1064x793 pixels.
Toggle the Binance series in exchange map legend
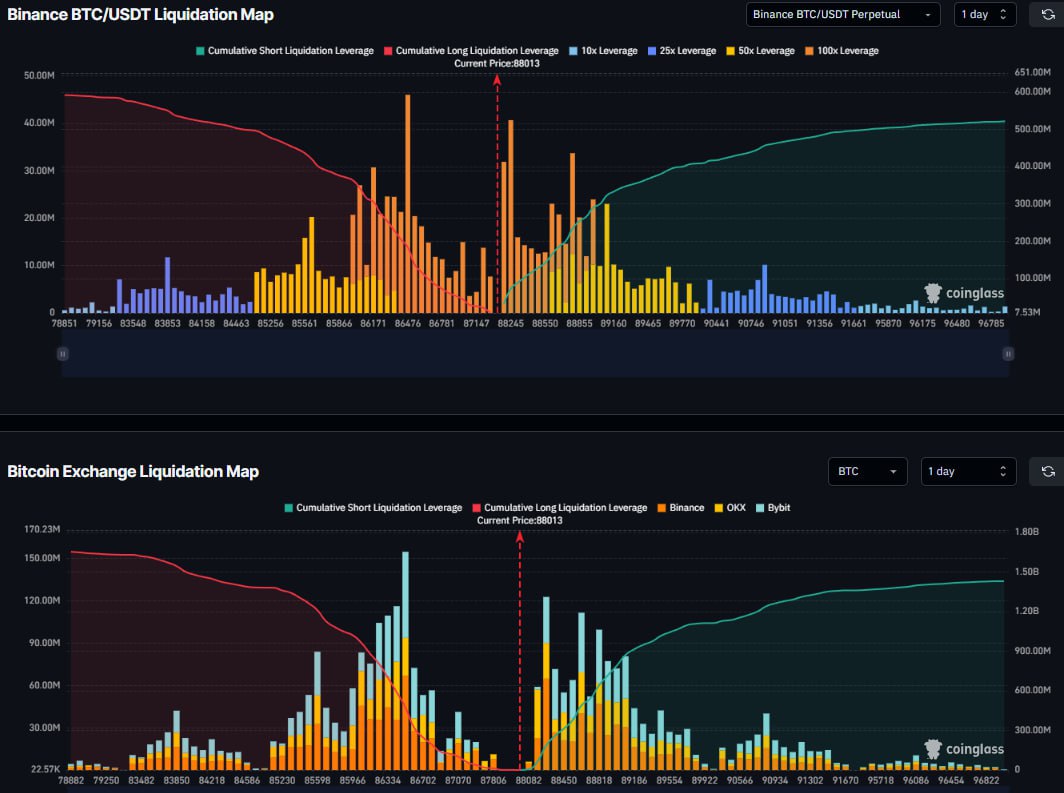(x=679, y=508)
